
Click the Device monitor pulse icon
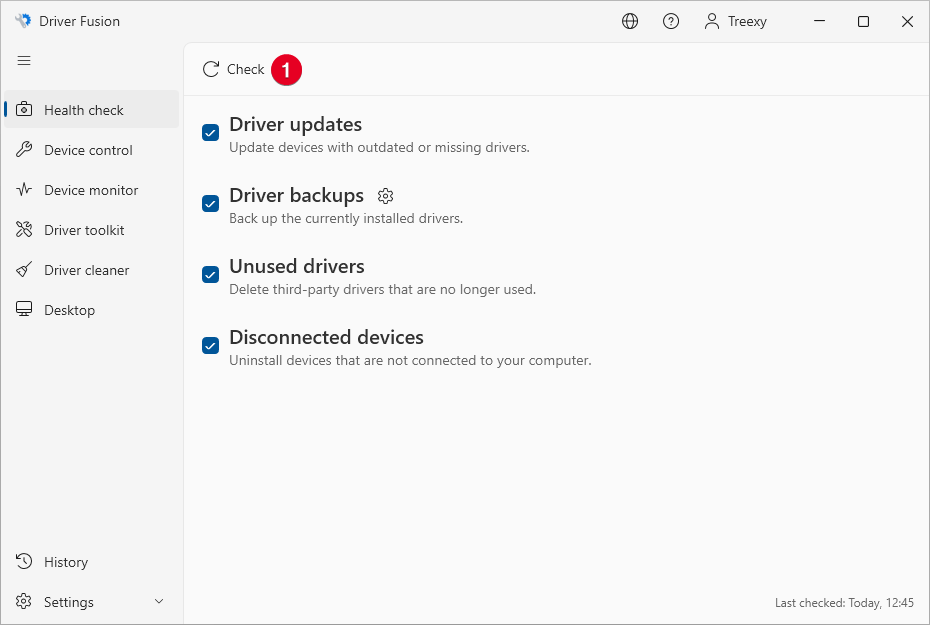coord(24,190)
